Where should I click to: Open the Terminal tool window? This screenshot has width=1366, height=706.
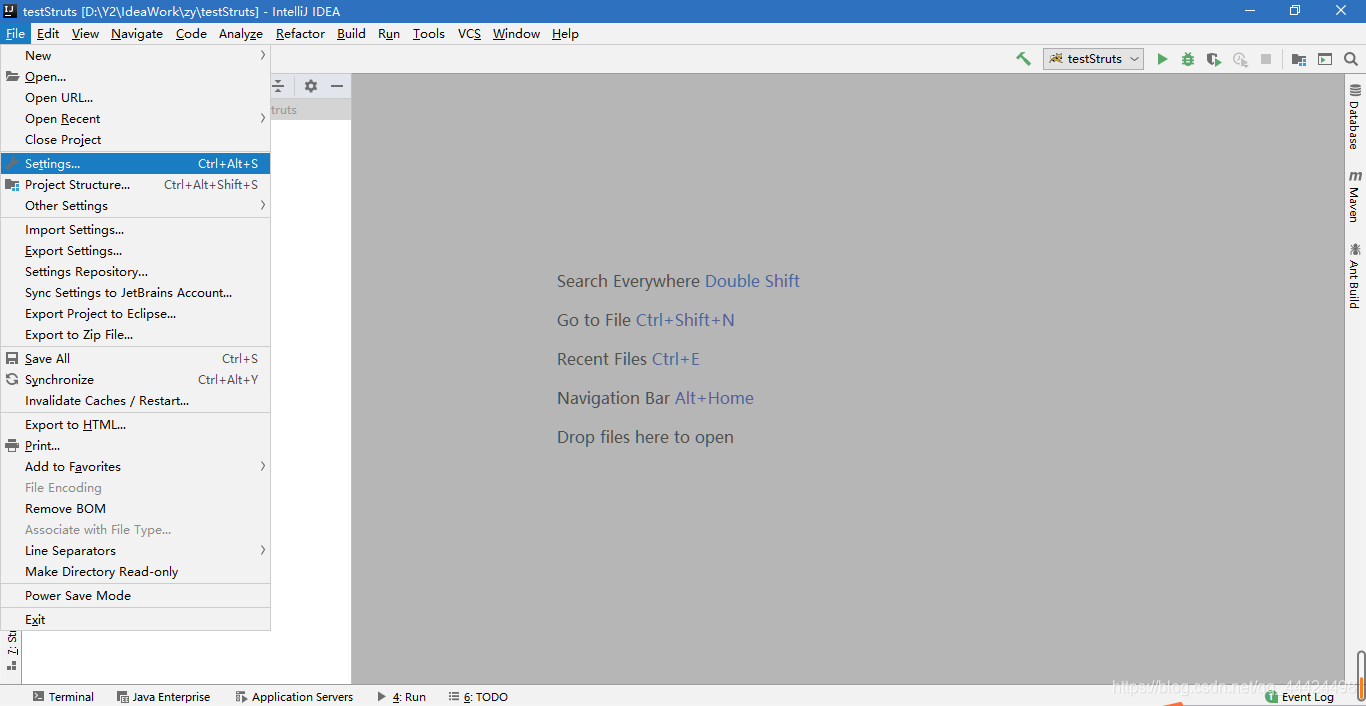click(63, 697)
